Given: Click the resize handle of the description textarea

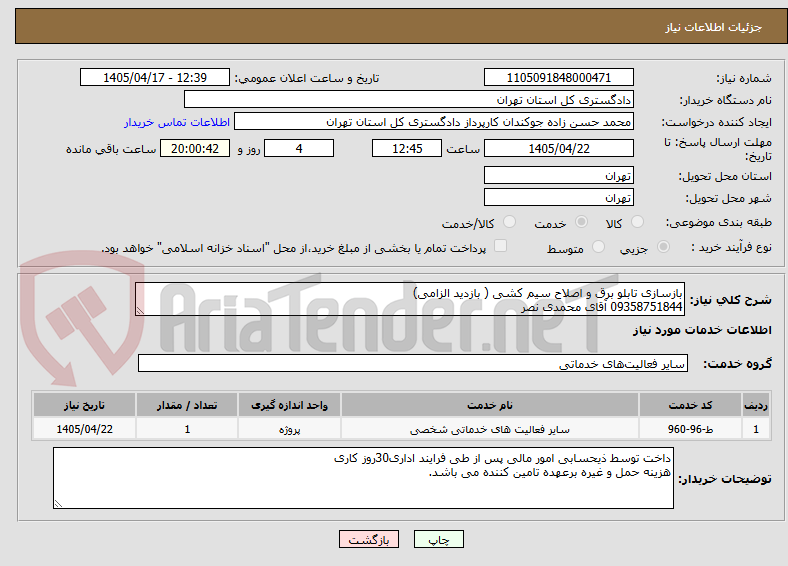Looking at the screenshot, I should [x=140, y=311].
